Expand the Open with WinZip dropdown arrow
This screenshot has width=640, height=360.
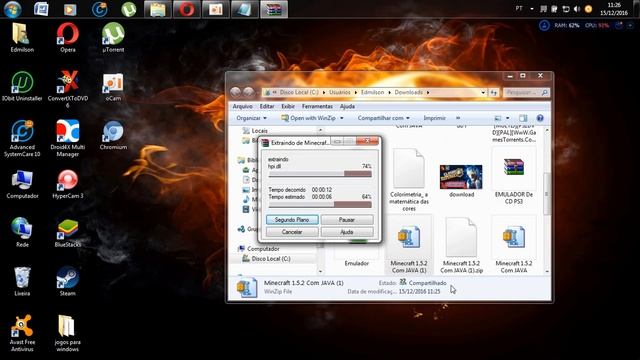[x=342, y=118]
